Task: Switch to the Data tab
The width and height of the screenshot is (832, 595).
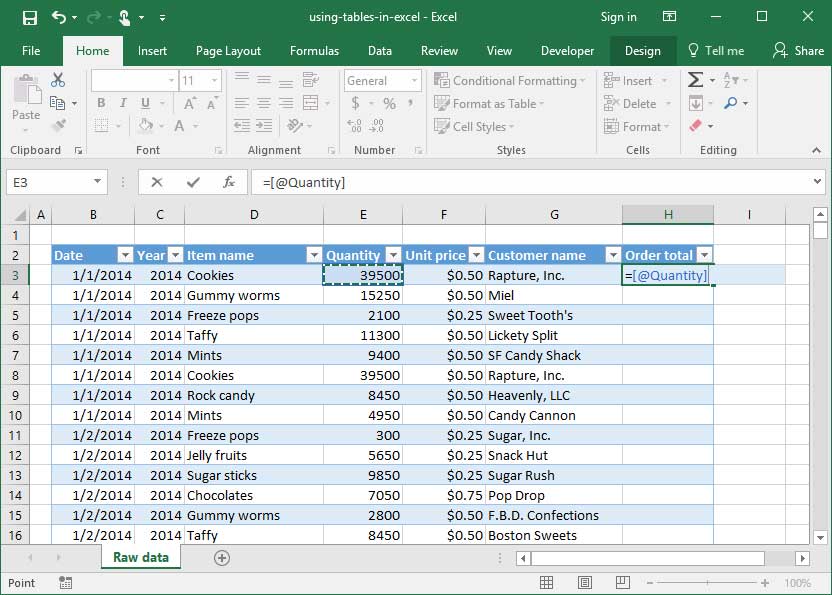Action: click(x=380, y=51)
